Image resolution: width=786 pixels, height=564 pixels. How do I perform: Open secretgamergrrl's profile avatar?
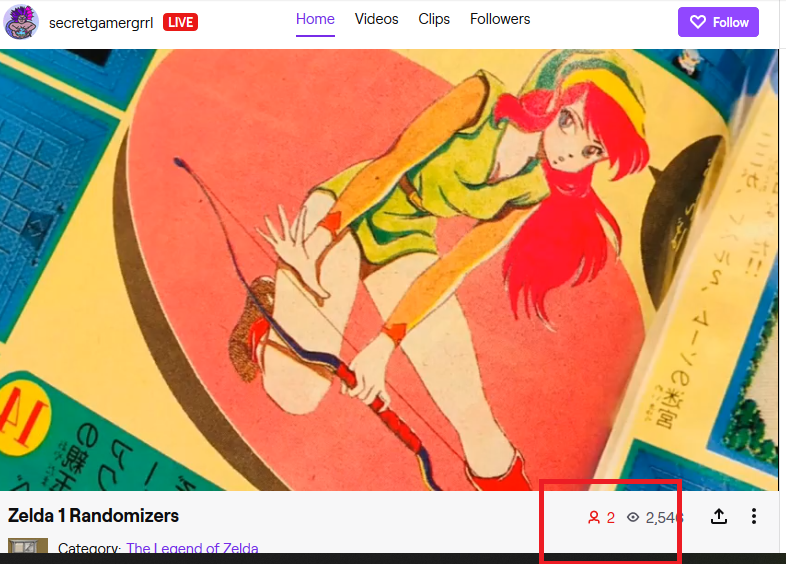pyautogui.click(x=21, y=22)
